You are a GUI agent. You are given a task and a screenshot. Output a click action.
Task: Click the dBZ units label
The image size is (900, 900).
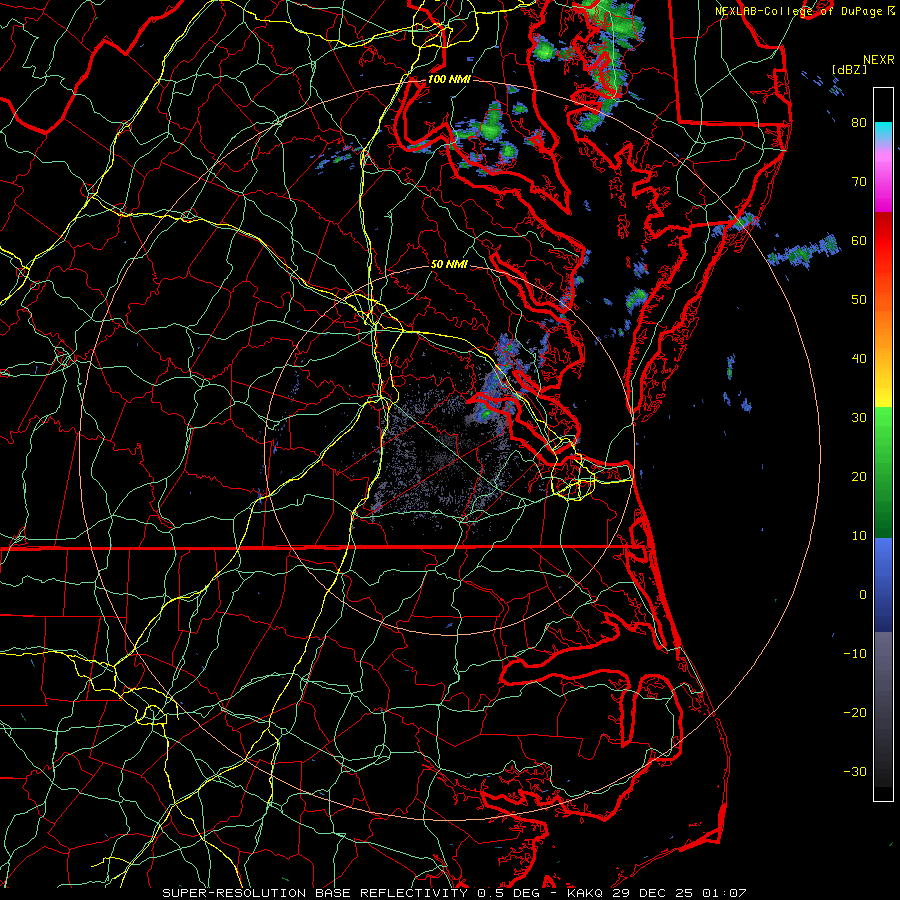pos(849,69)
